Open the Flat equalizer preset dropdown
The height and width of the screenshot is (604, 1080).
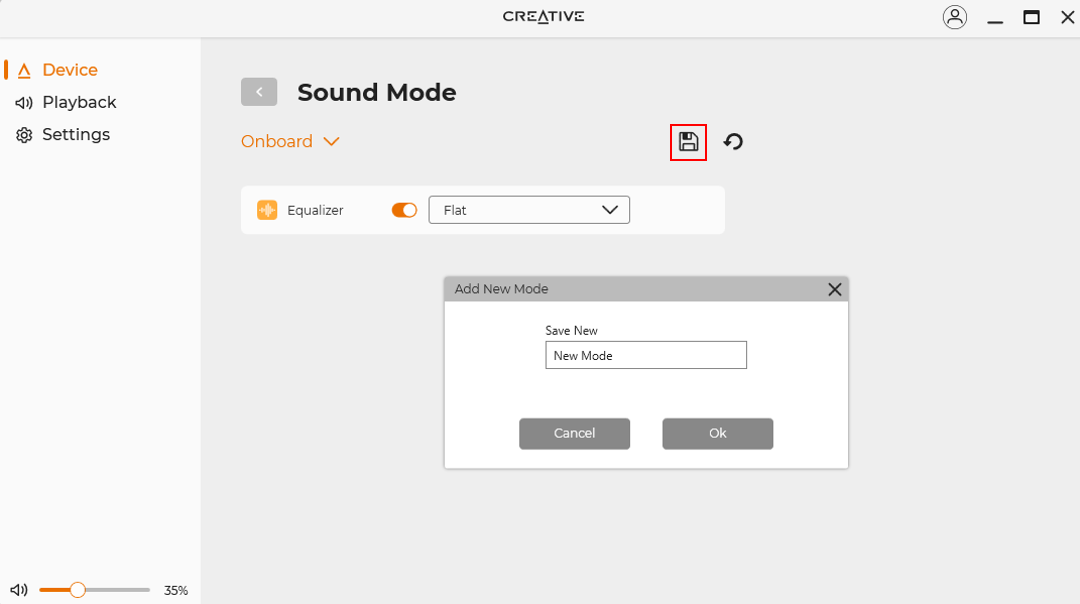[529, 210]
